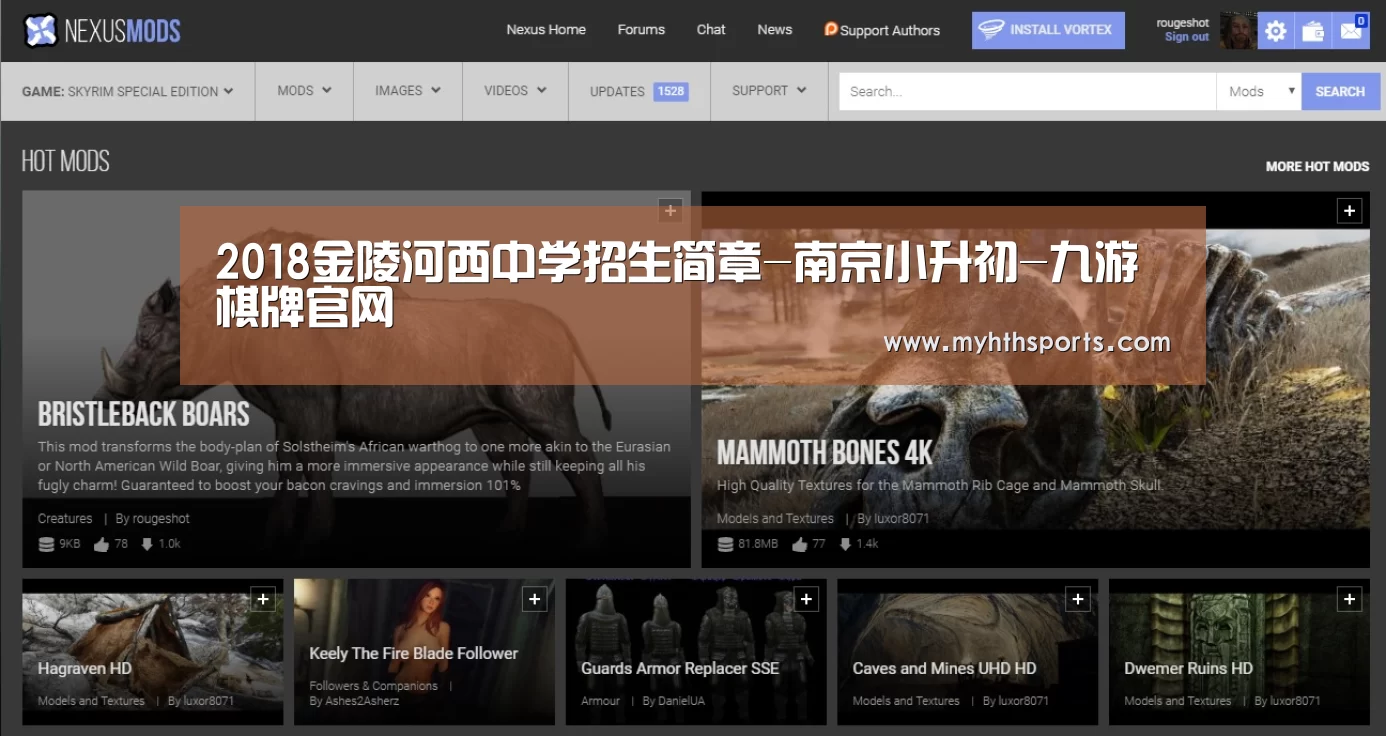1386x736 pixels.
Task: Click the Search button
Action: point(1340,91)
